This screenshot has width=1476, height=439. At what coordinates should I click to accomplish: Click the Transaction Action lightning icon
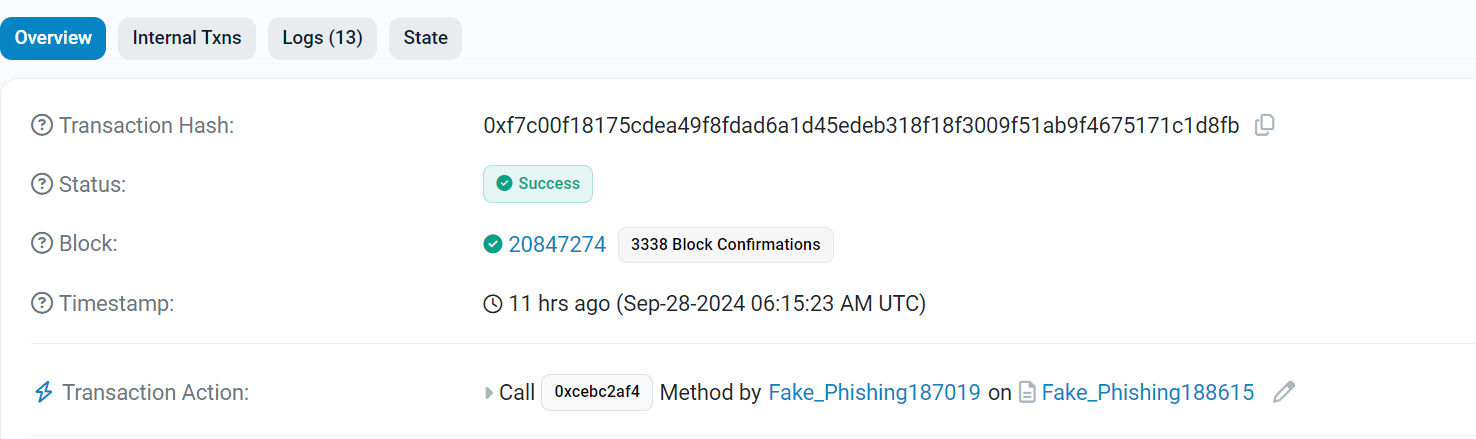click(43, 392)
